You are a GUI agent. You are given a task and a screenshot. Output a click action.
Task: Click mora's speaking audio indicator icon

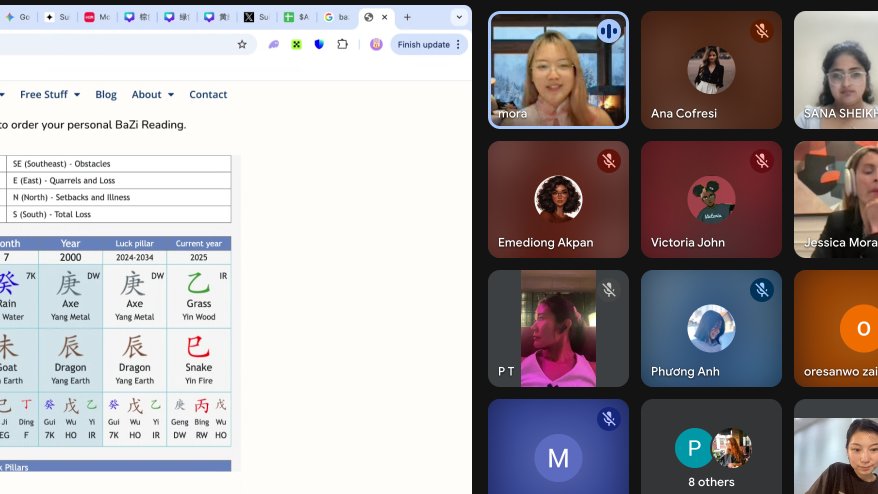point(609,31)
